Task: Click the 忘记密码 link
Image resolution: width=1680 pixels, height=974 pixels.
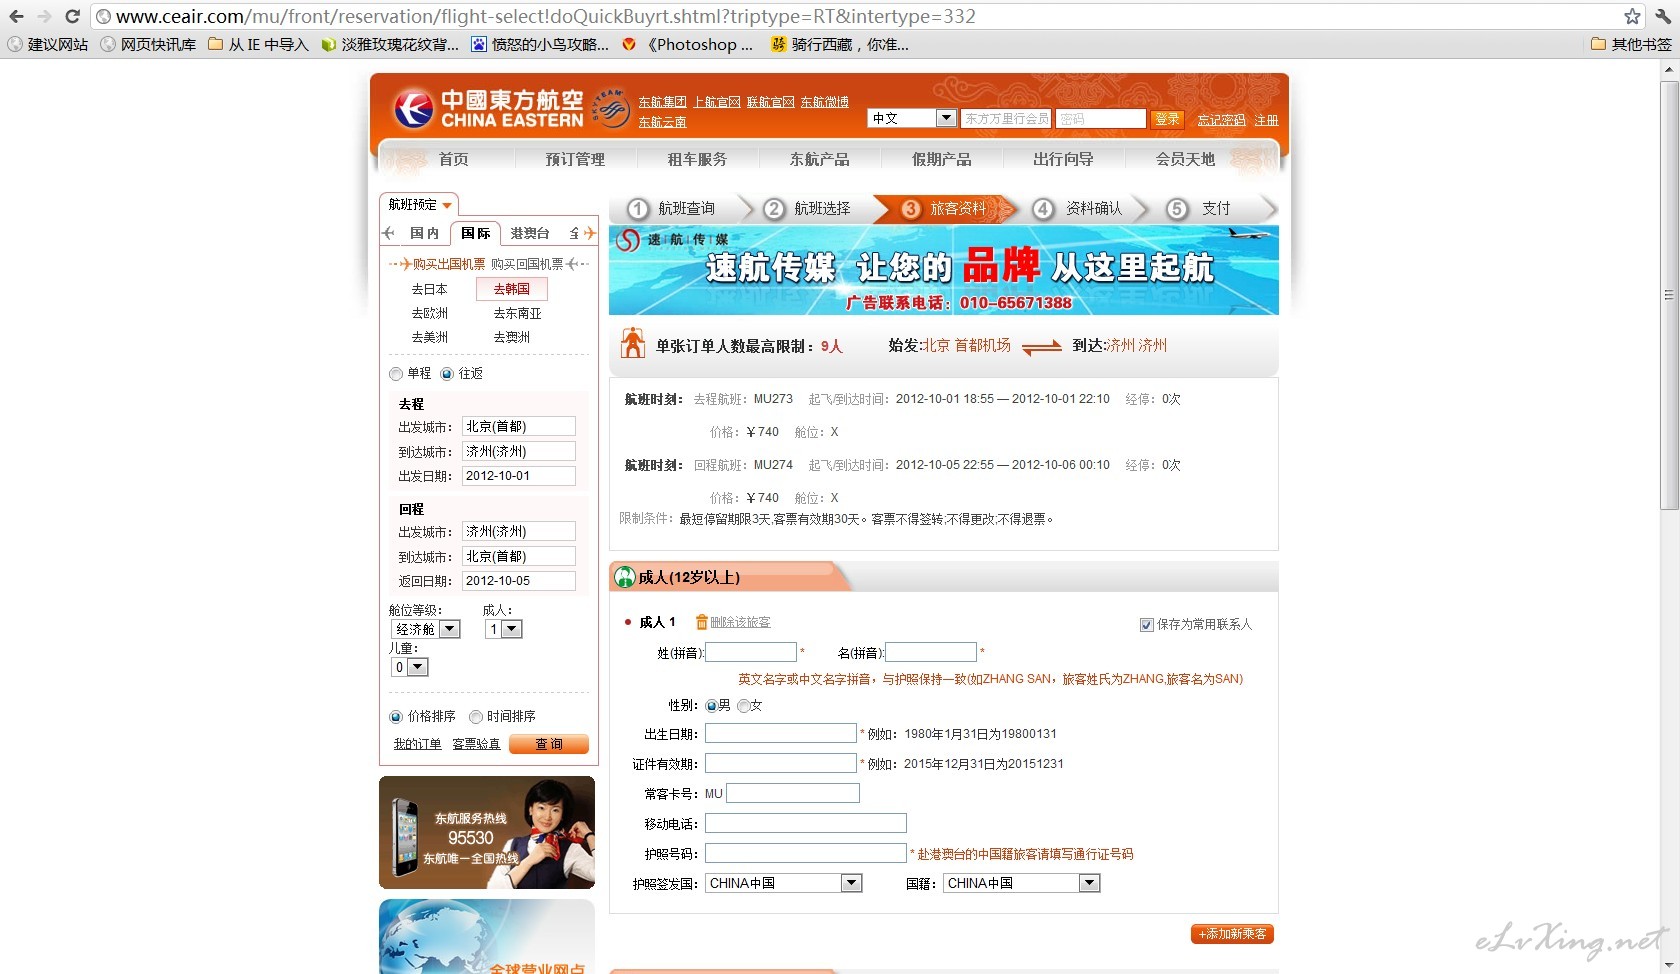Action: pyautogui.click(x=1222, y=120)
